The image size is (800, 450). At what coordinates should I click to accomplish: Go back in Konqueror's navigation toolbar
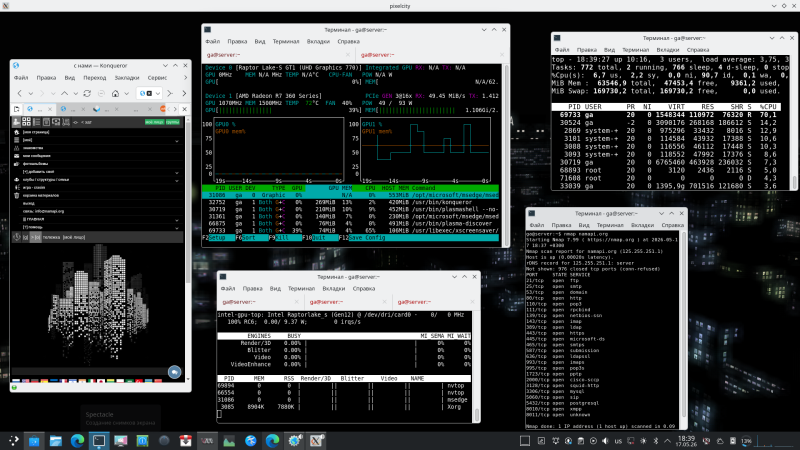point(19,93)
